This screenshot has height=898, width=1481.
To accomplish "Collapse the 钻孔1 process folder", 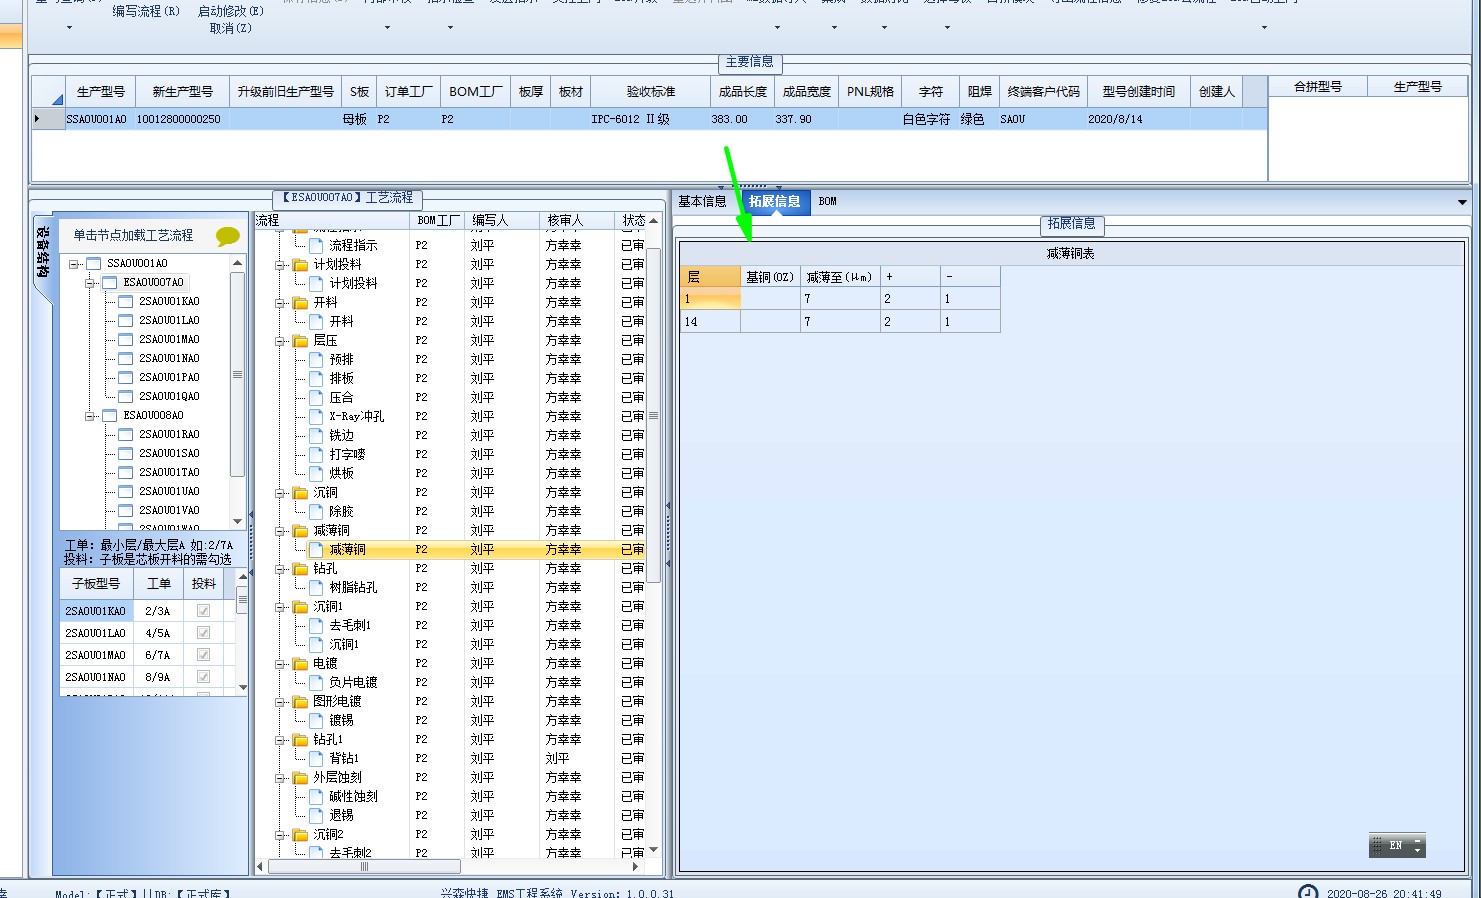I will pyautogui.click(x=281, y=740).
